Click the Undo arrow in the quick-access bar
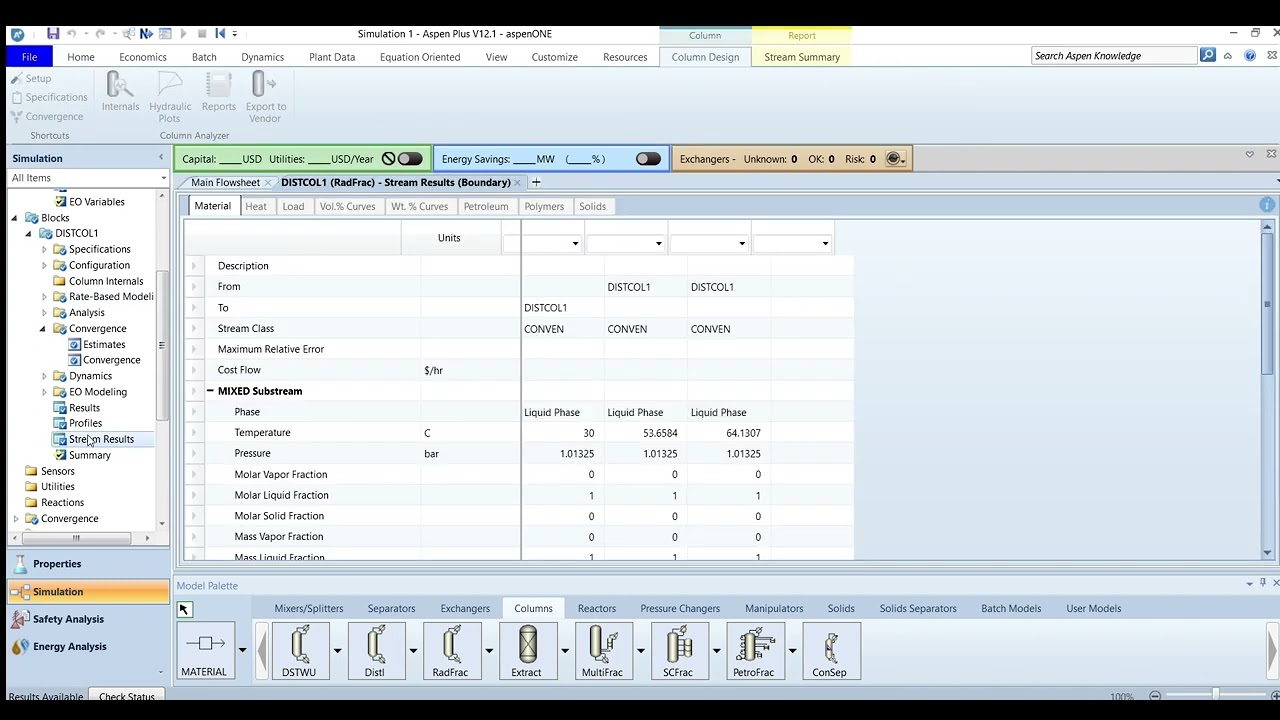 tap(72, 34)
